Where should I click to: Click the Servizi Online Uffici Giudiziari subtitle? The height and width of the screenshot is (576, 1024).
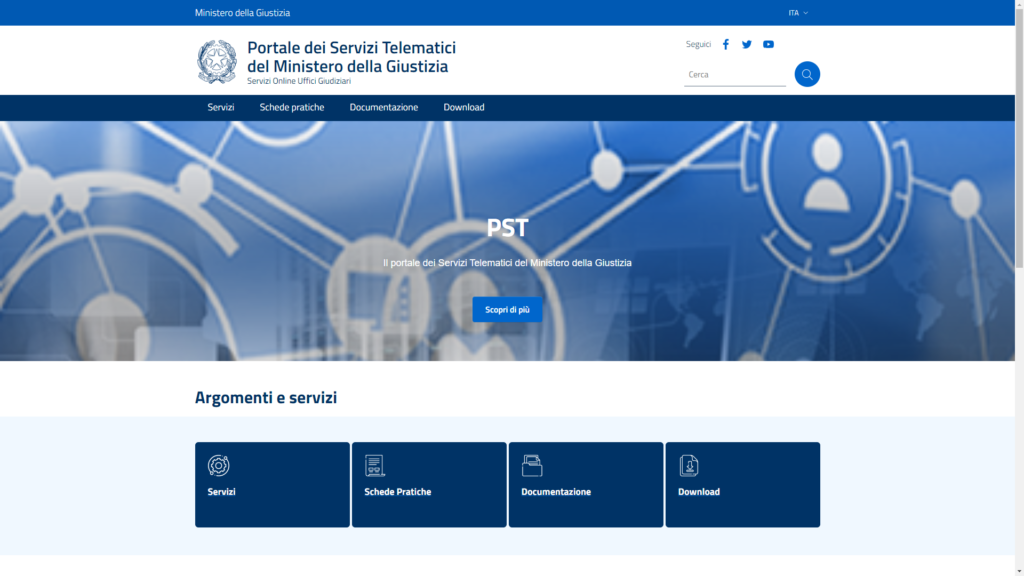[299, 81]
